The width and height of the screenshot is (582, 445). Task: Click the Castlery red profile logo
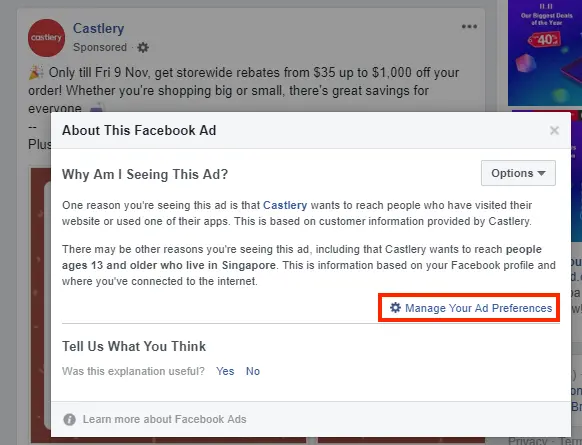(x=46, y=38)
